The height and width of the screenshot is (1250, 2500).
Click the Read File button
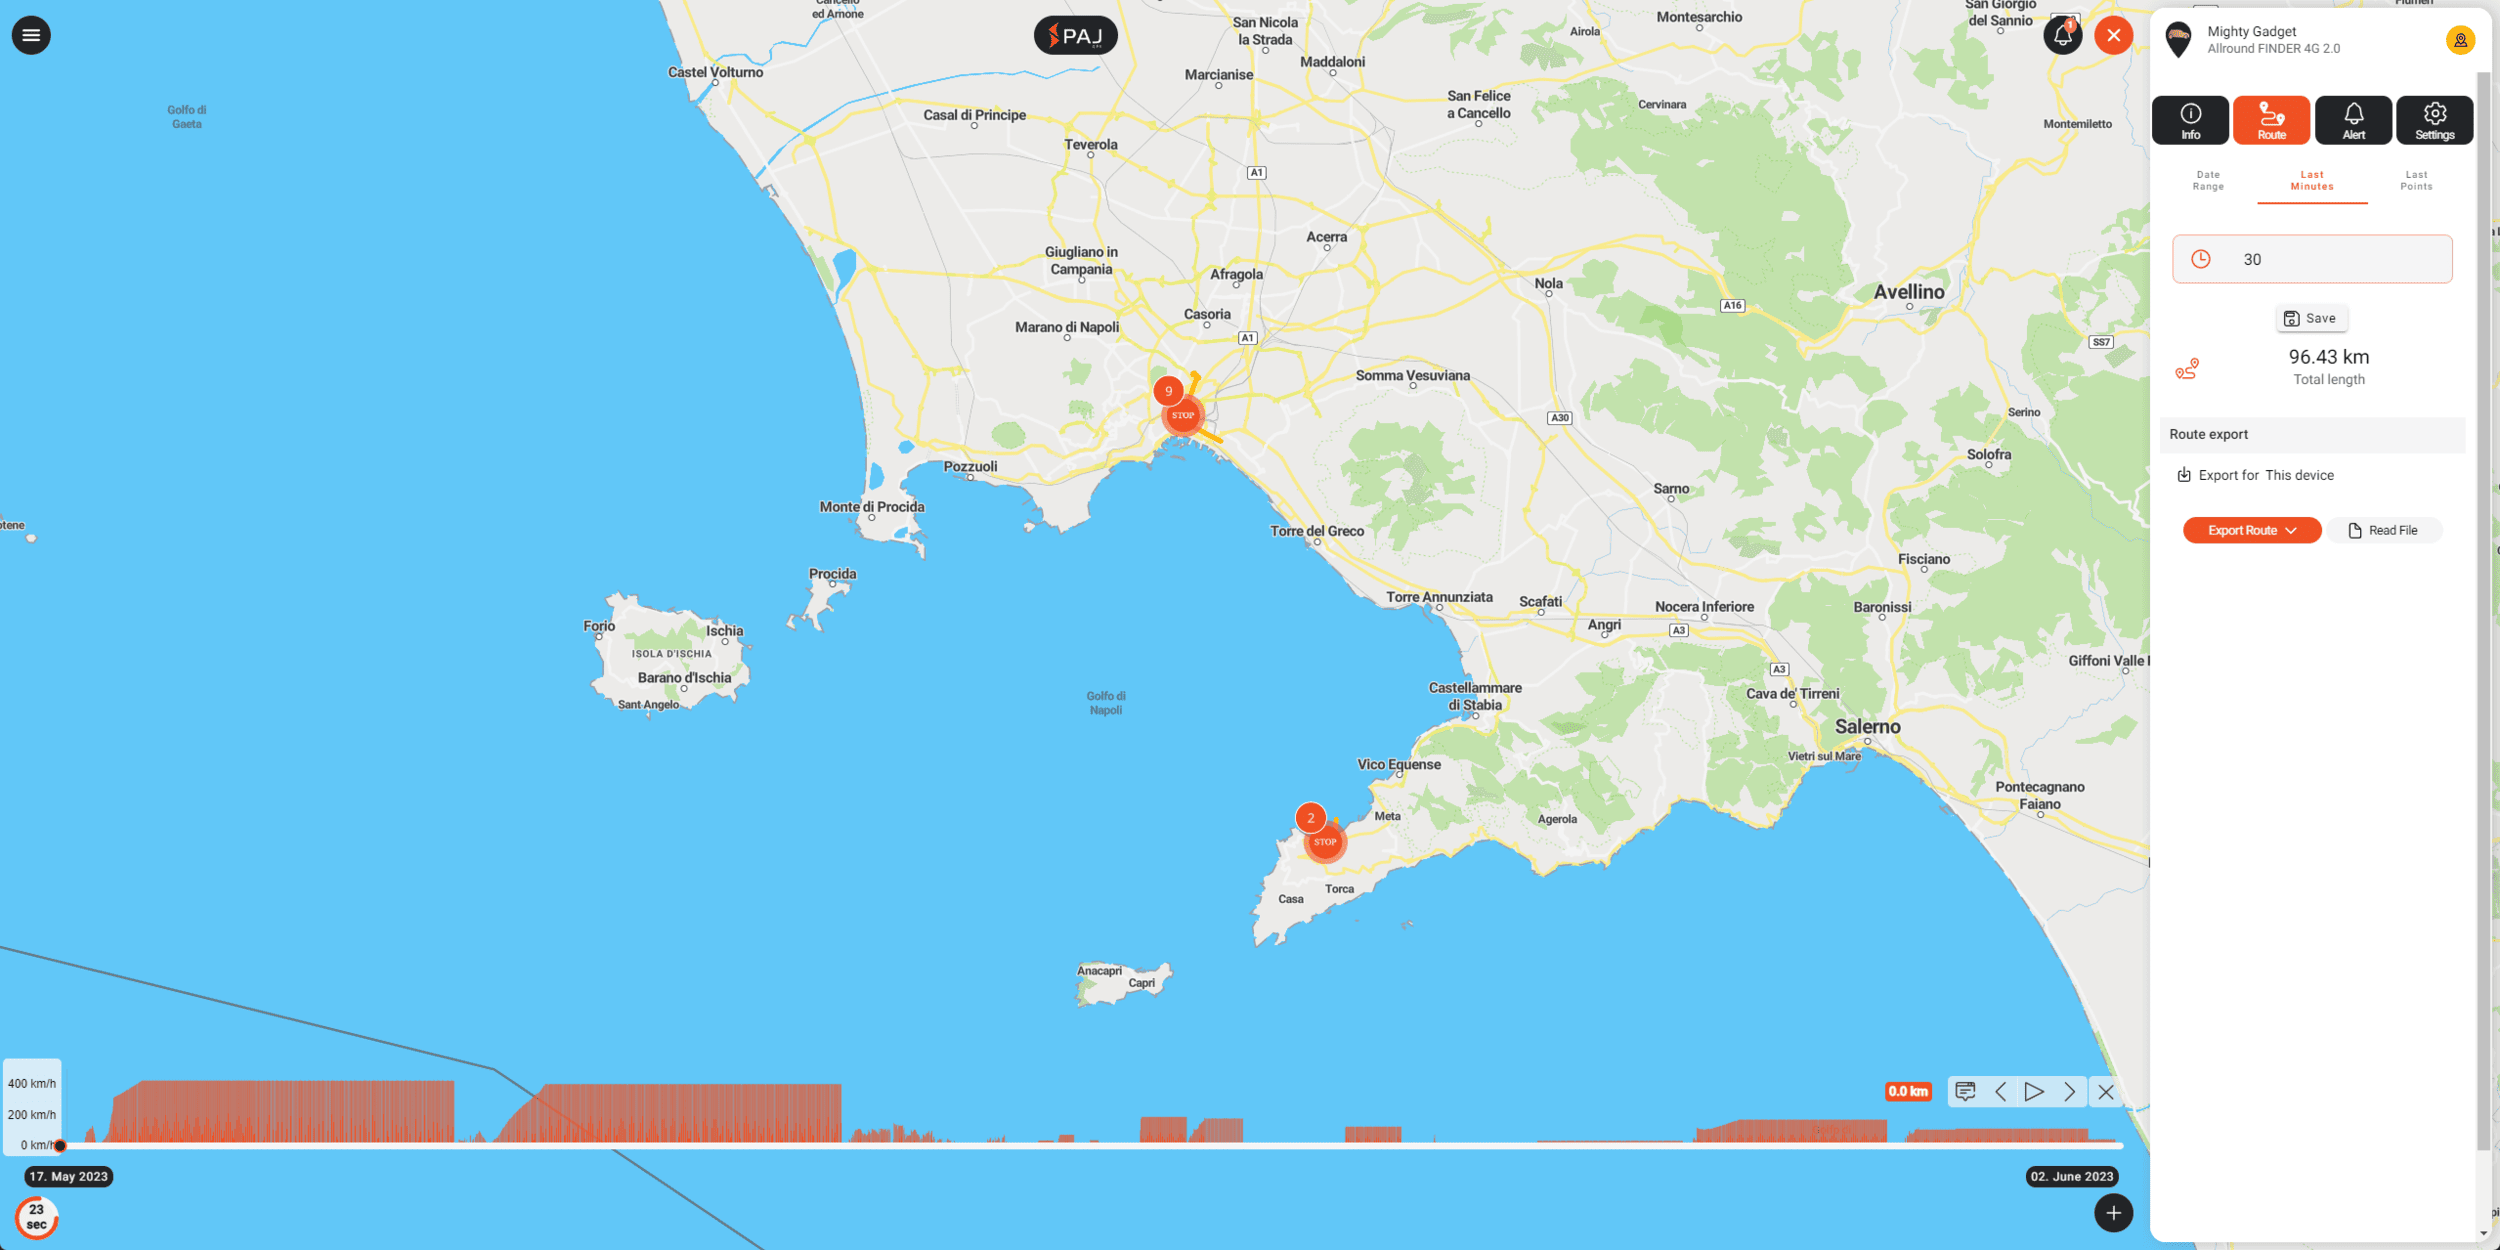point(2383,530)
